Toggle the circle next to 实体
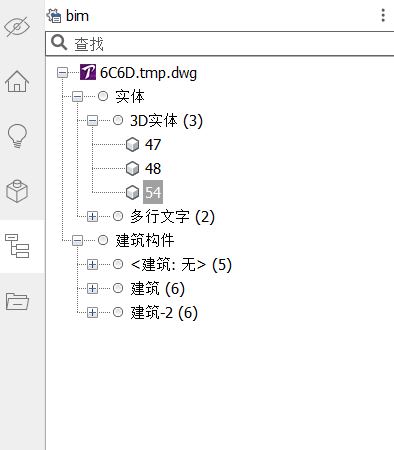394x450 pixels. click(103, 96)
